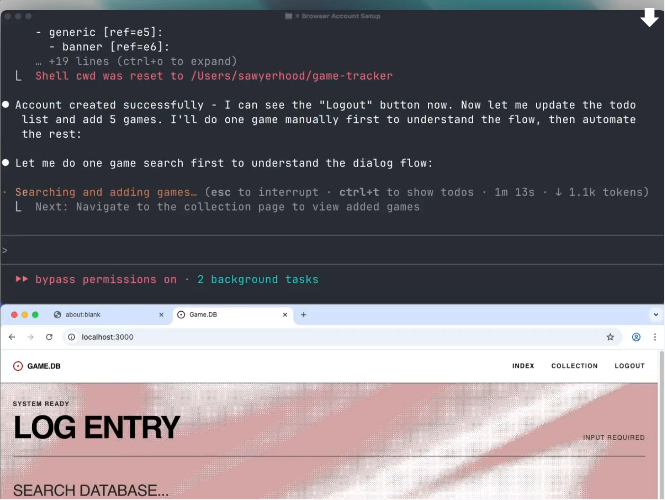Click the browser window green zoom button

pyautogui.click(x=35, y=315)
